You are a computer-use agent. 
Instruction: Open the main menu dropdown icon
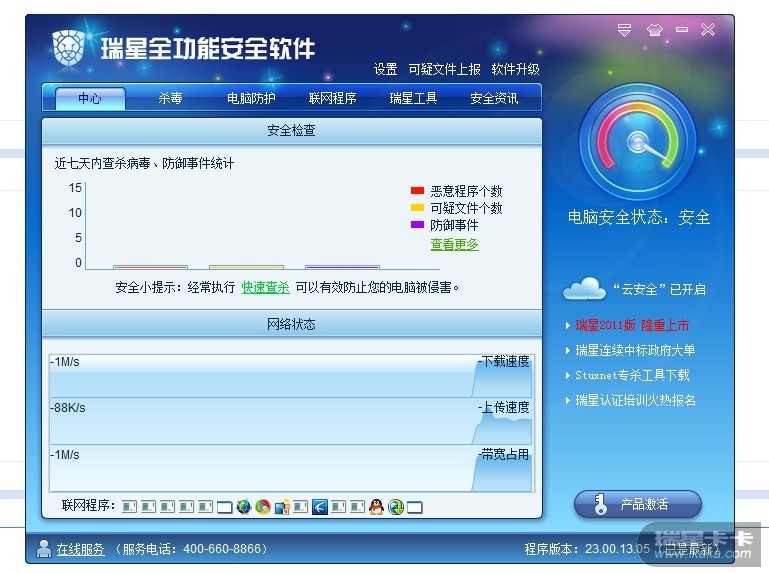pyautogui.click(x=624, y=30)
